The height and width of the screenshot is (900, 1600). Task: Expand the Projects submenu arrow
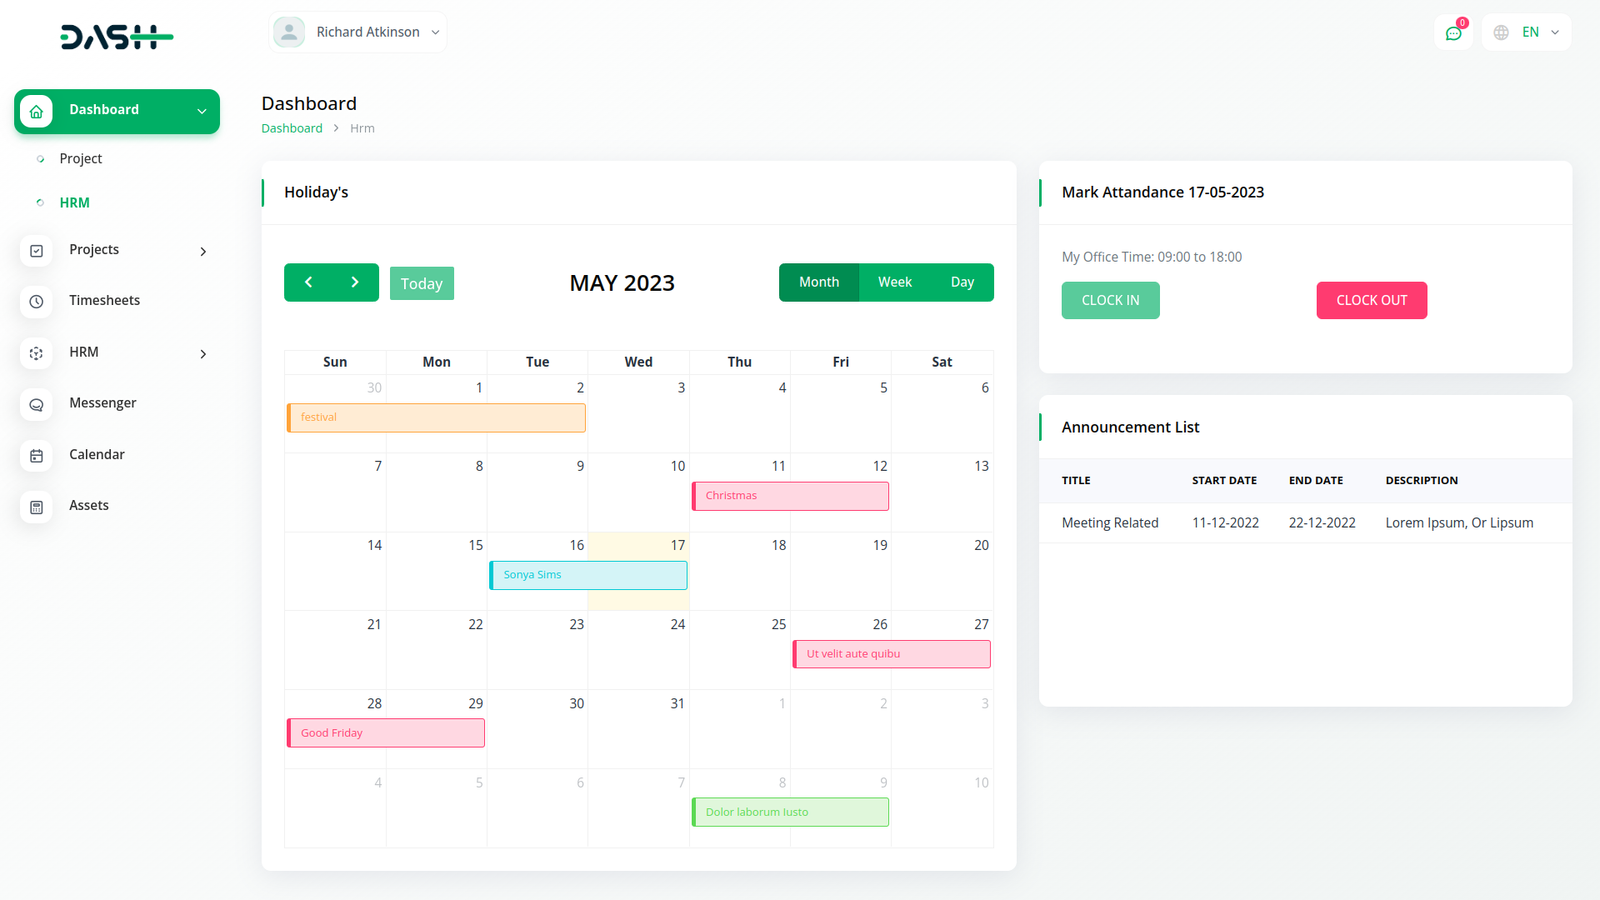(203, 251)
